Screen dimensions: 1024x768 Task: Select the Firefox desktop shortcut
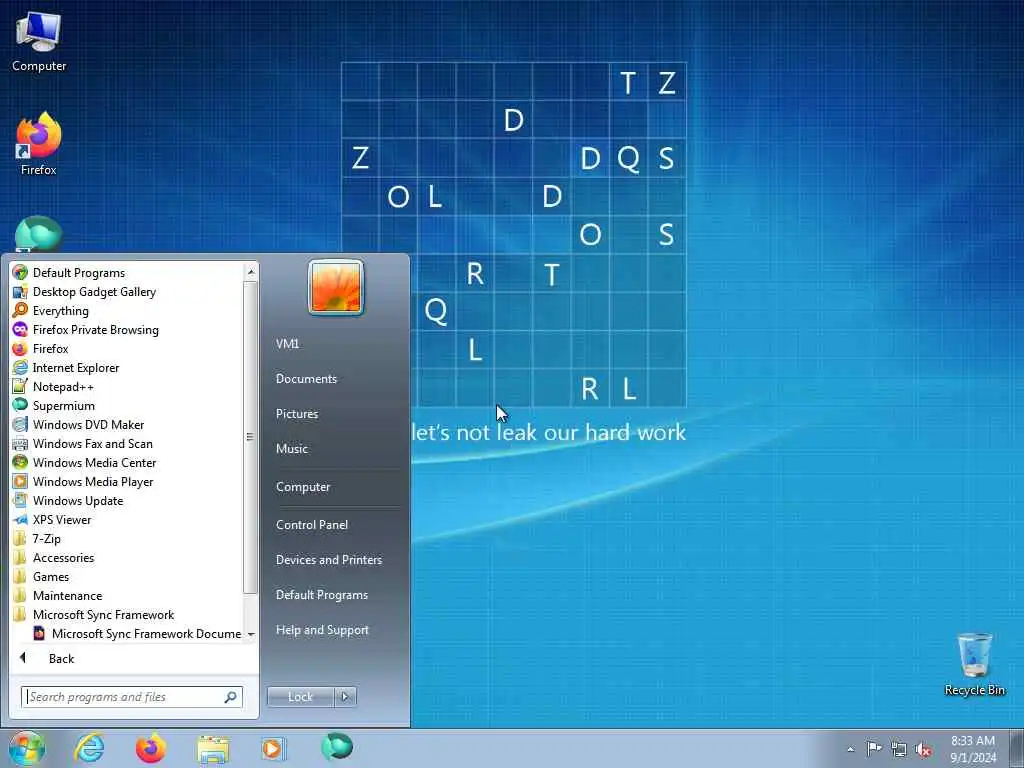click(x=39, y=144)
